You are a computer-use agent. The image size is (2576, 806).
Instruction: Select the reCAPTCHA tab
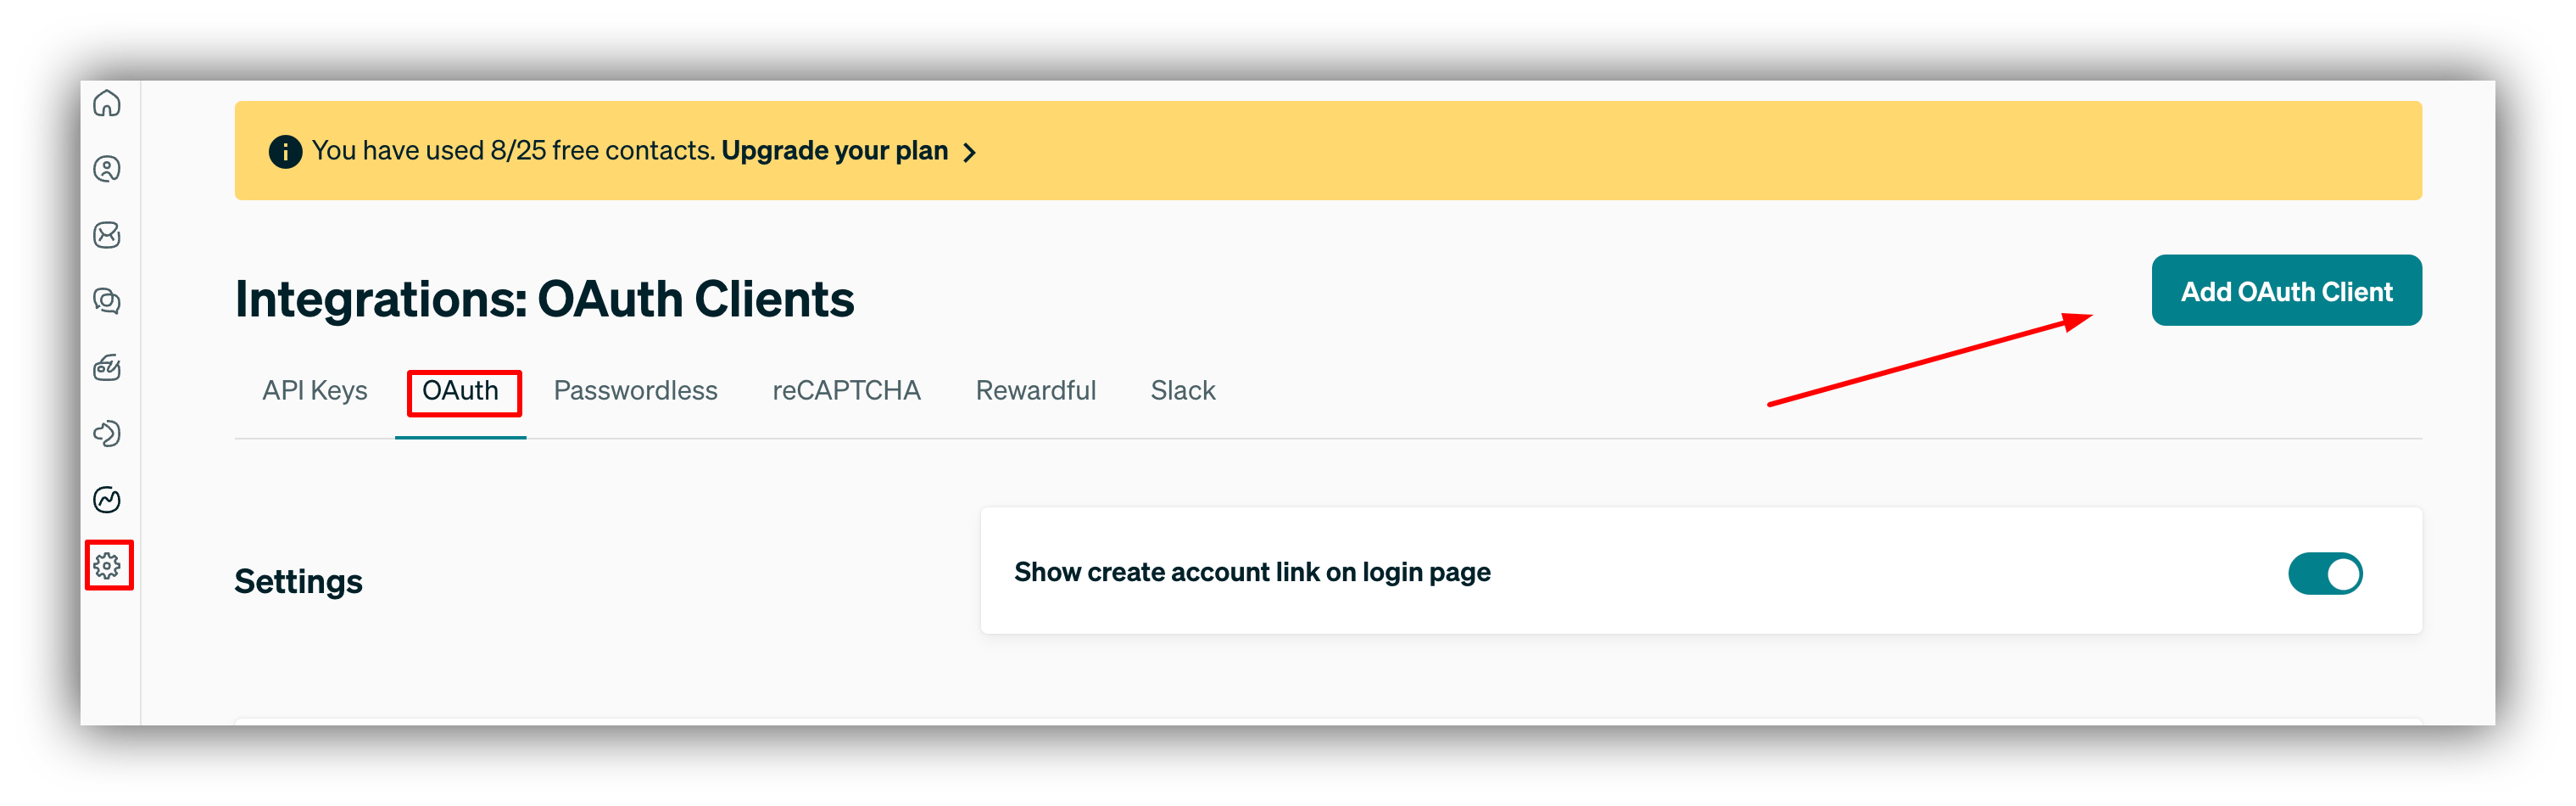(846, 390)
